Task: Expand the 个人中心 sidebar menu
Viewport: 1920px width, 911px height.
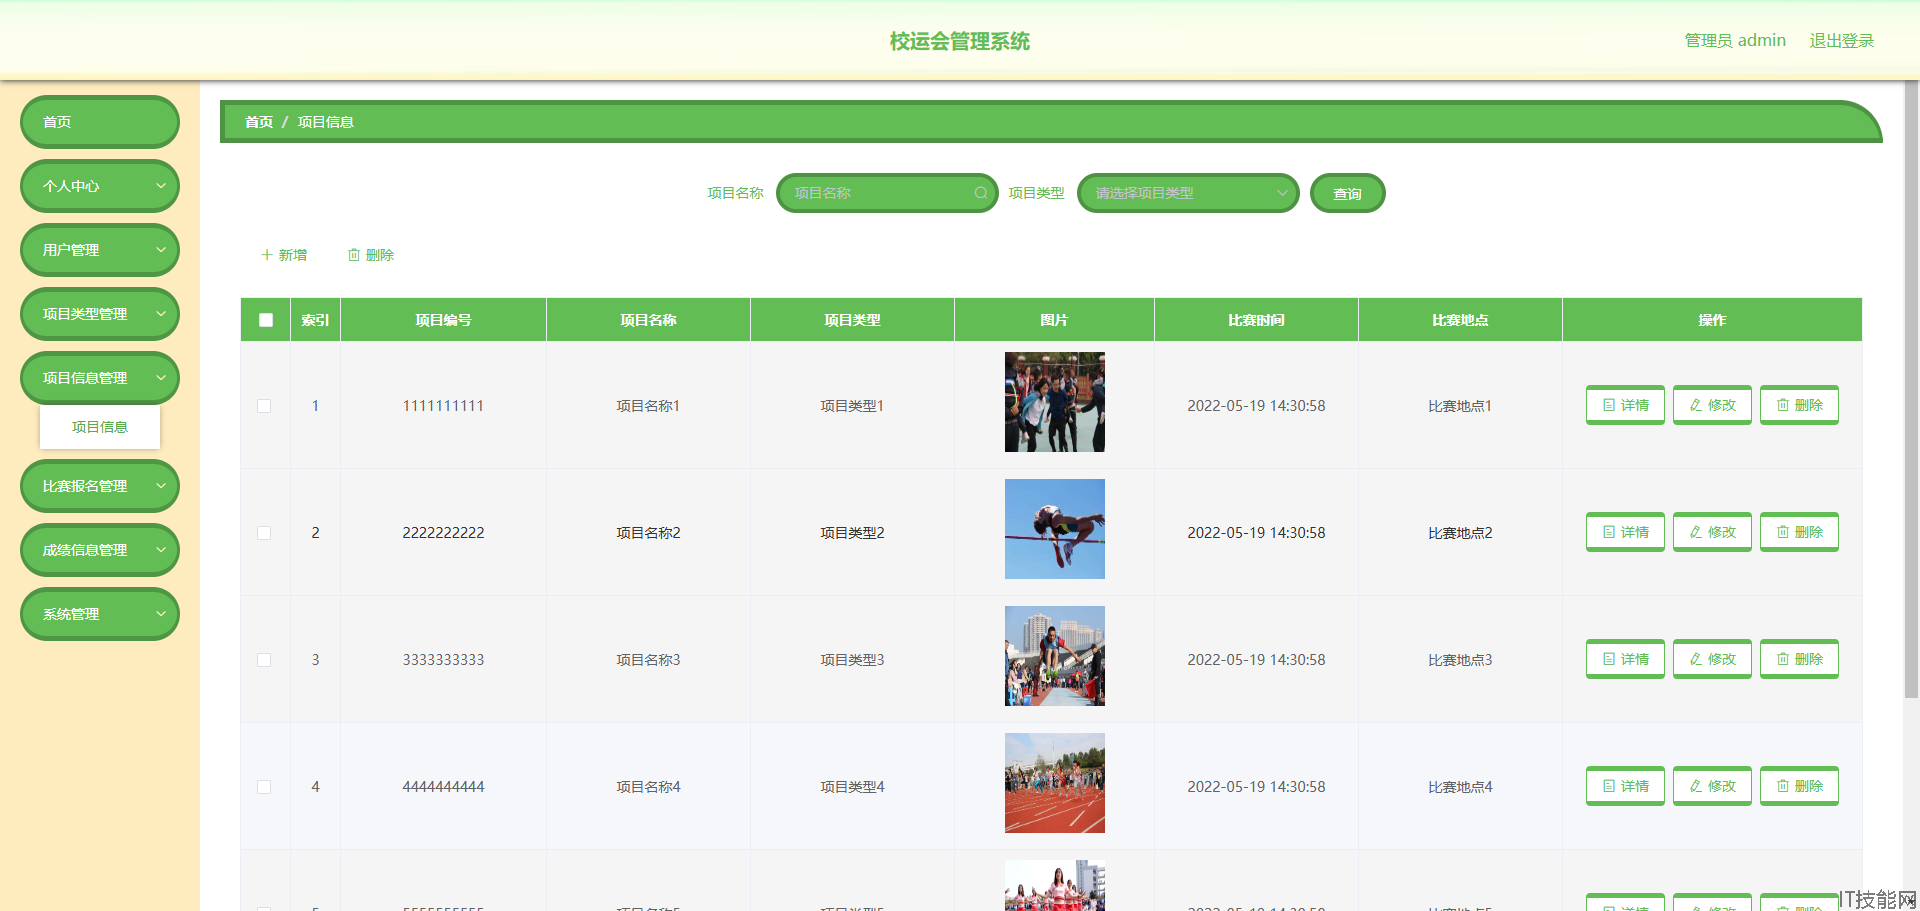Action: 100,186
